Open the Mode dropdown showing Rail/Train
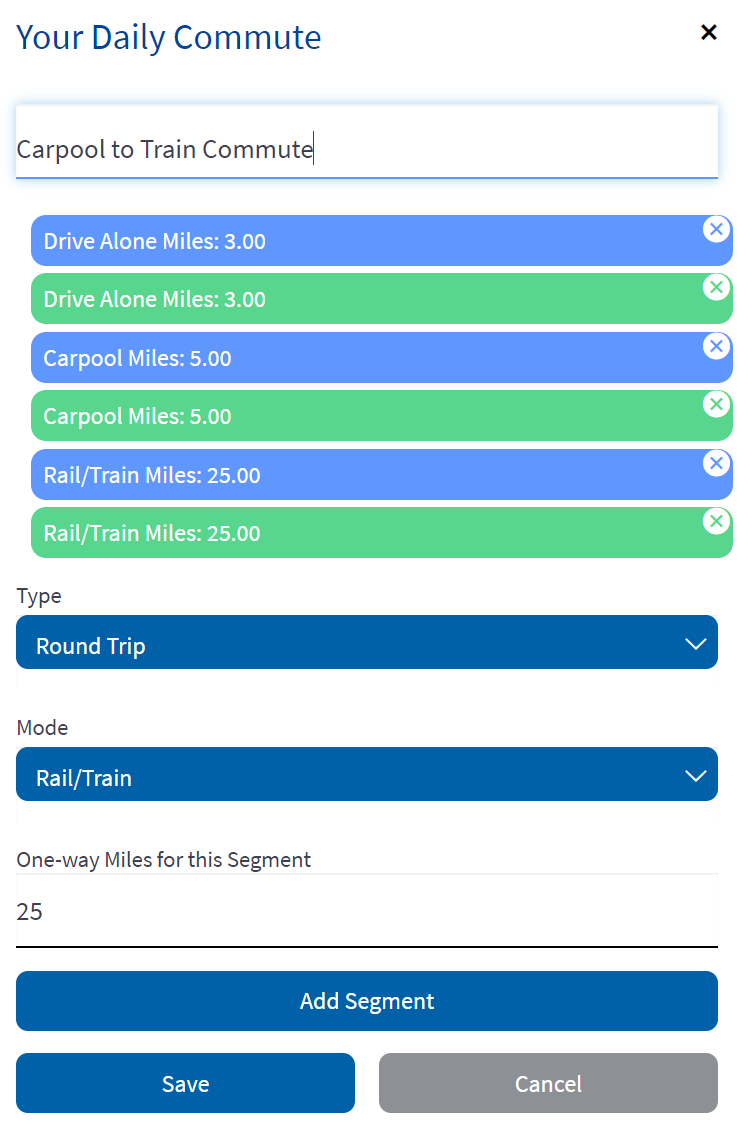The height and width of the screenshot is (1124, 737). (366, 774)
